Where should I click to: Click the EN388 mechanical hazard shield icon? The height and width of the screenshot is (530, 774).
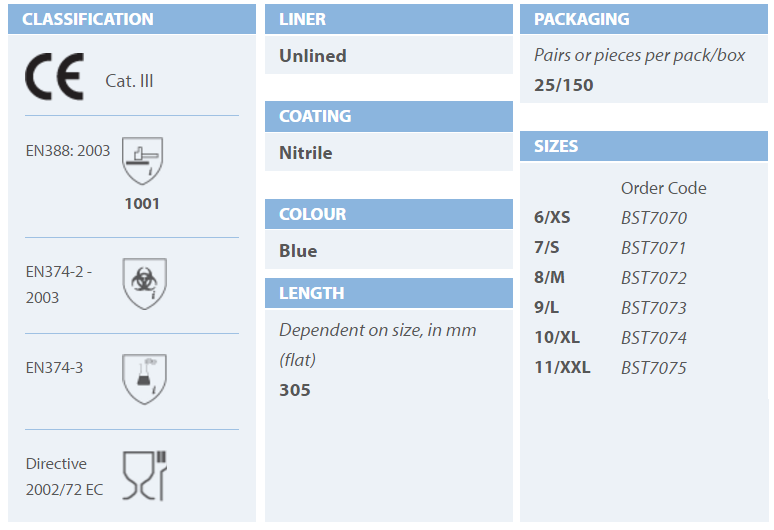pyautogui.click(x=142, y=160)
